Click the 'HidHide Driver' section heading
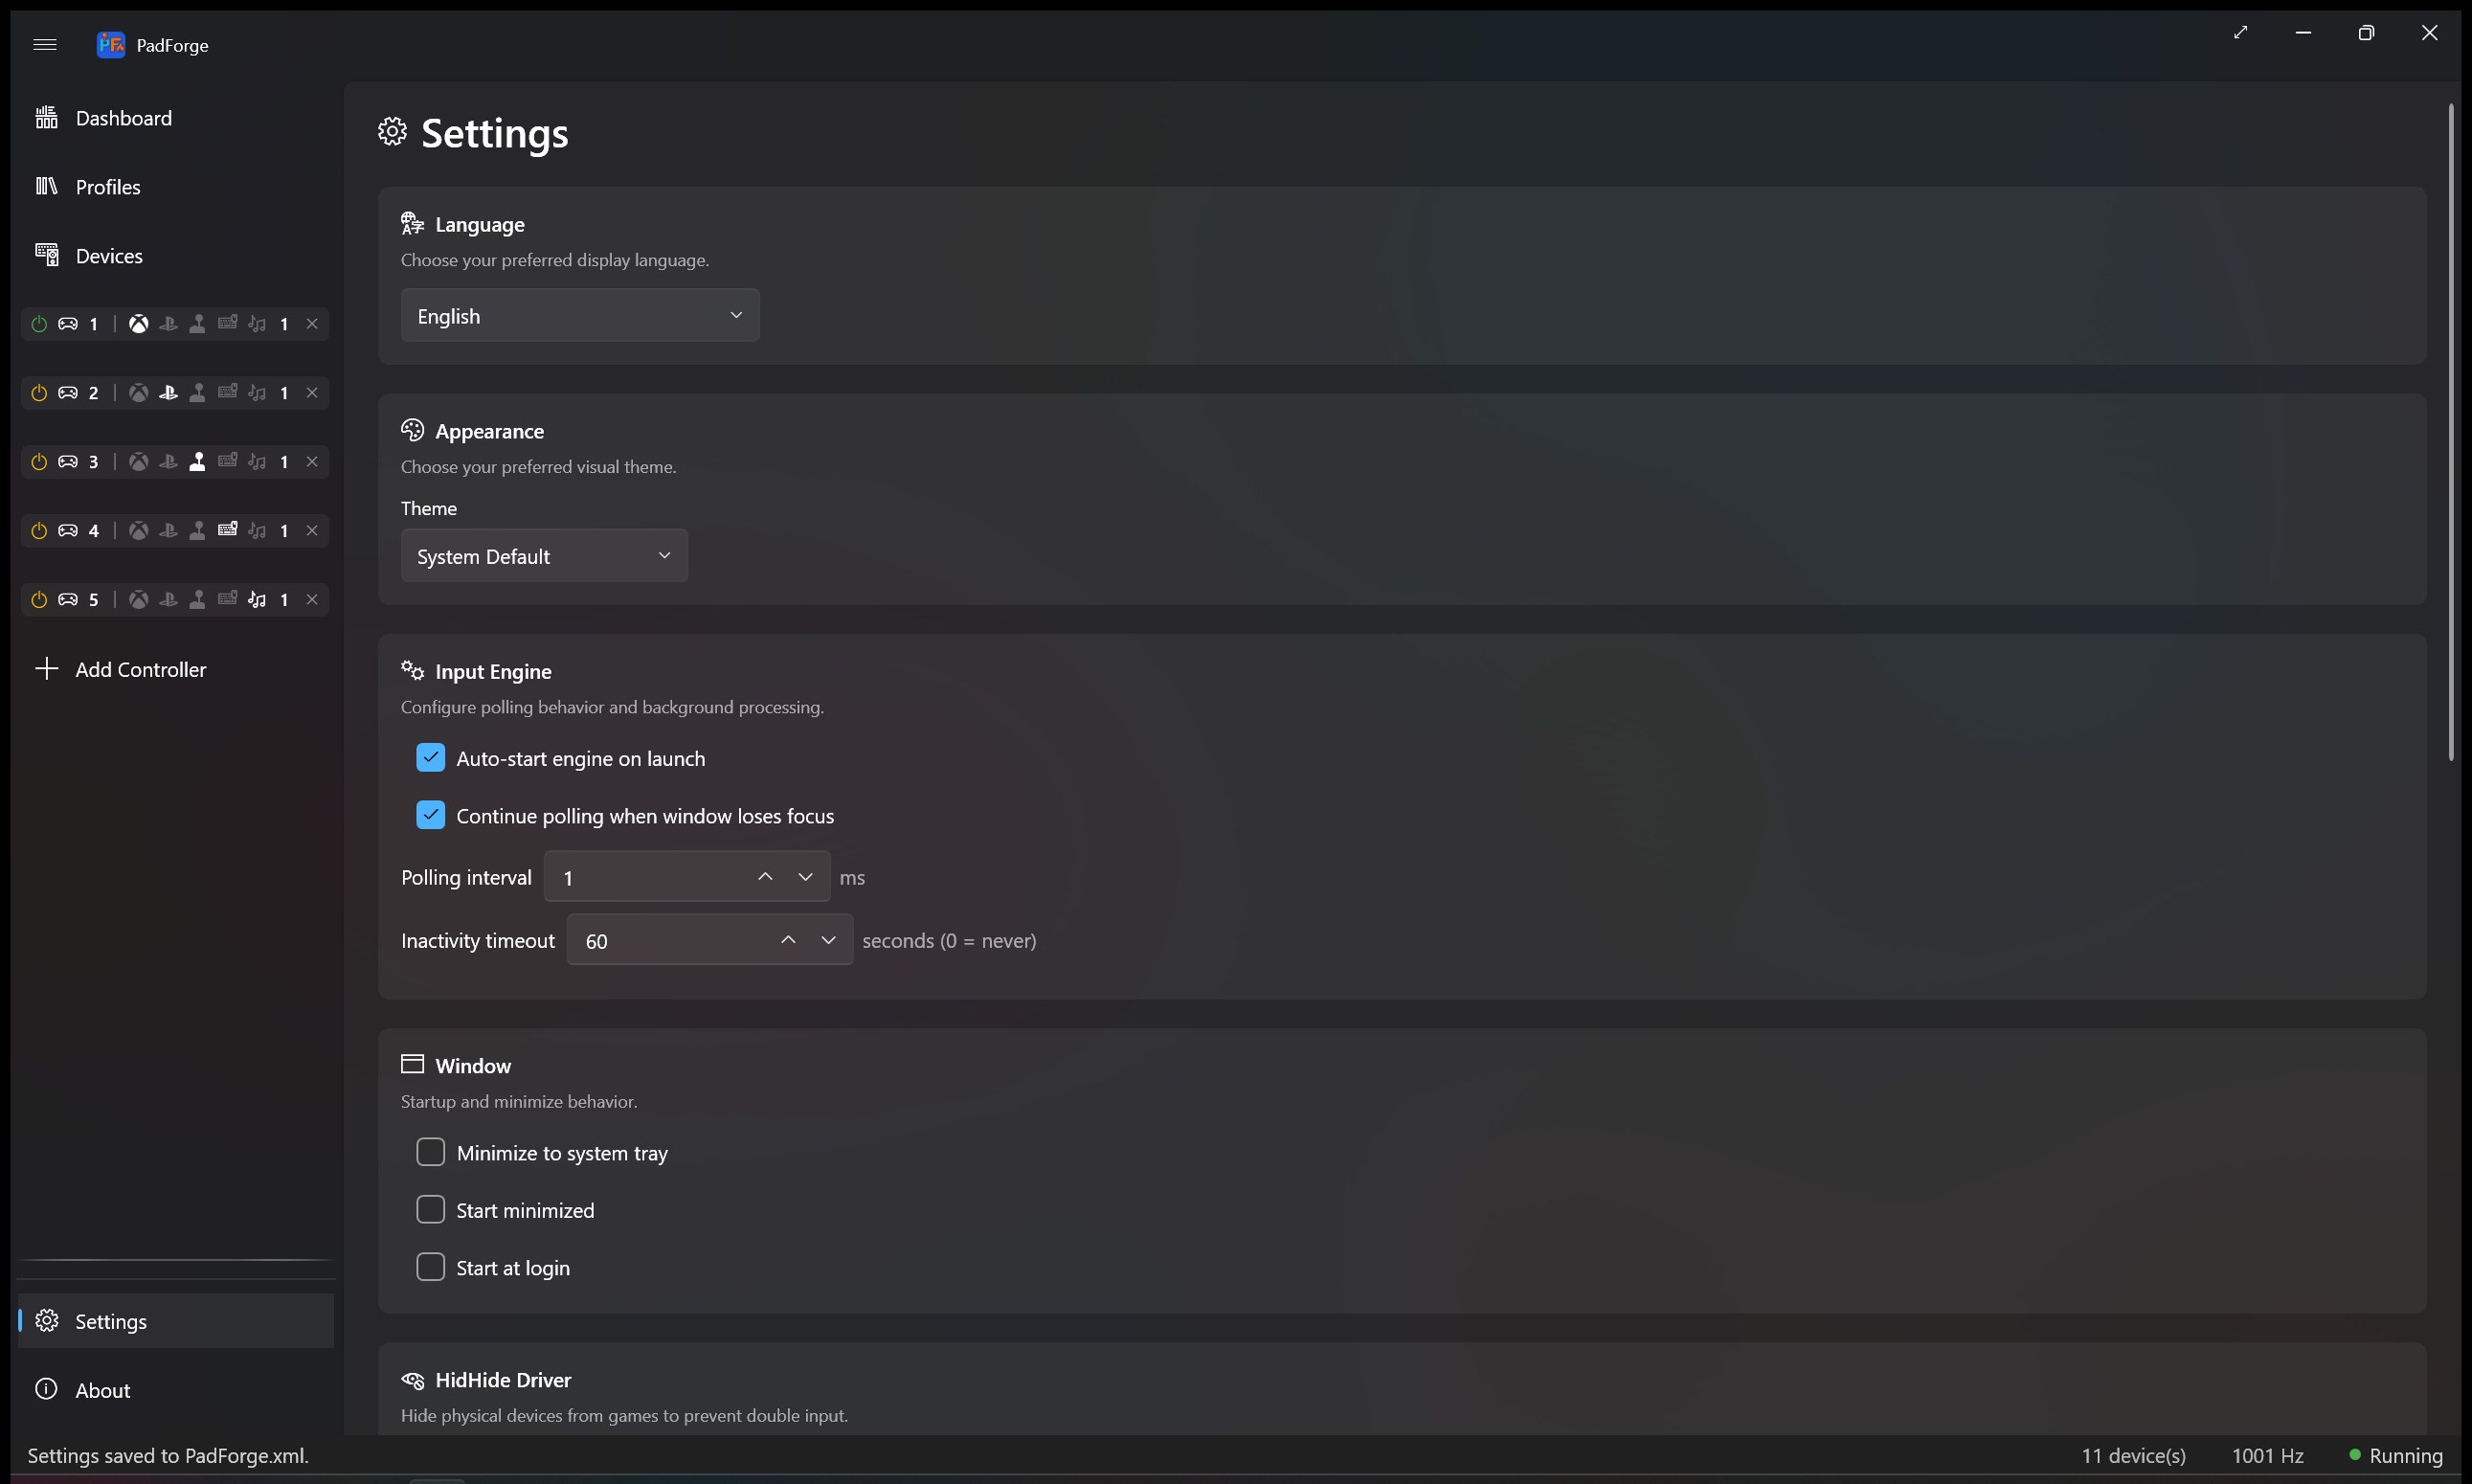This screenshot has width=2472, height=1484. [x=503, y=1380]
